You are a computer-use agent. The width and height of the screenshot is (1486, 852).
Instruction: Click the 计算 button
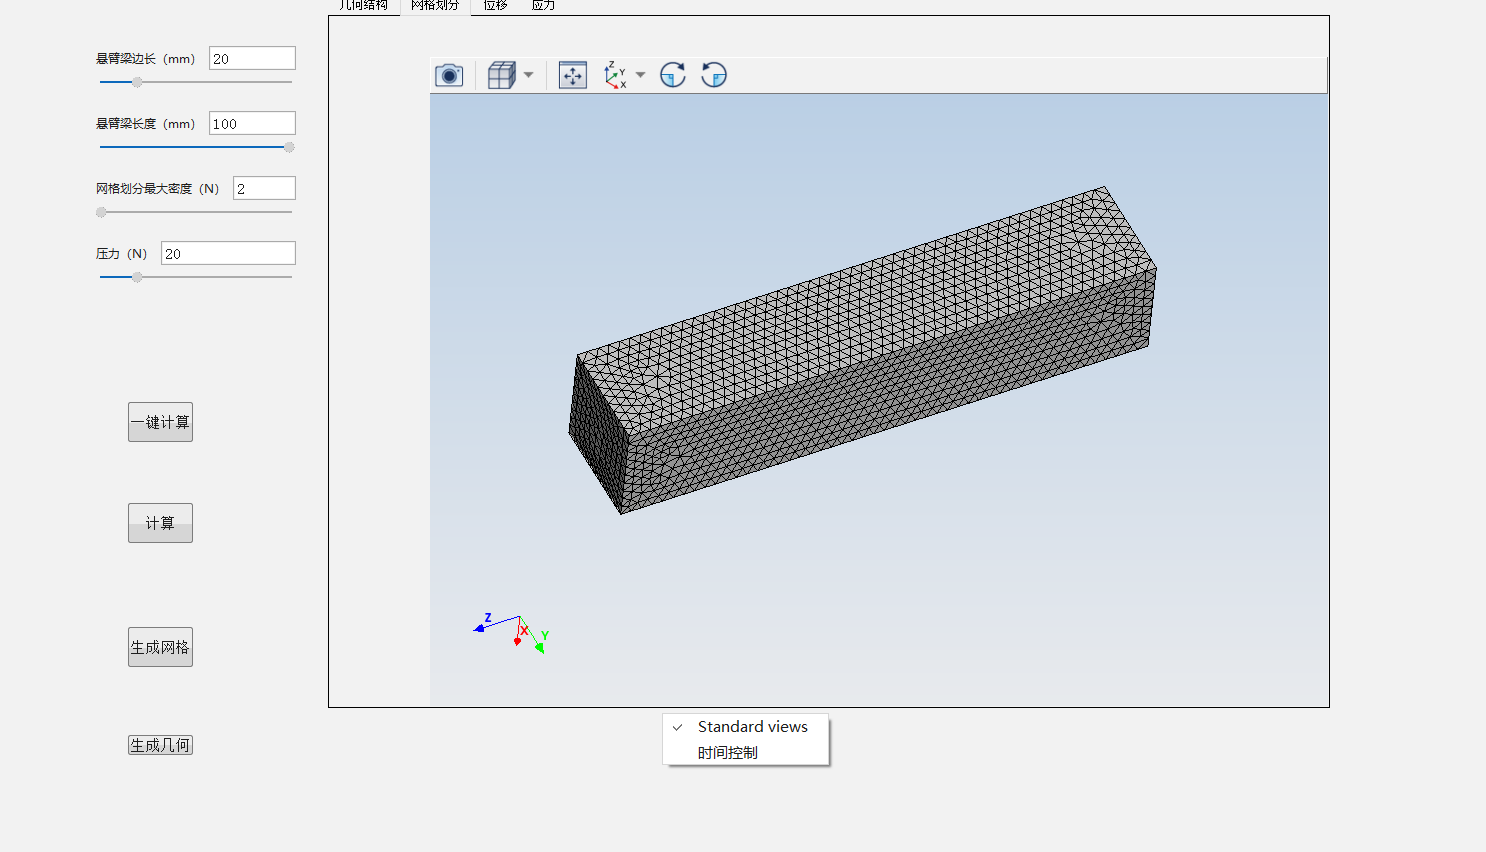[x=160, y=523]
